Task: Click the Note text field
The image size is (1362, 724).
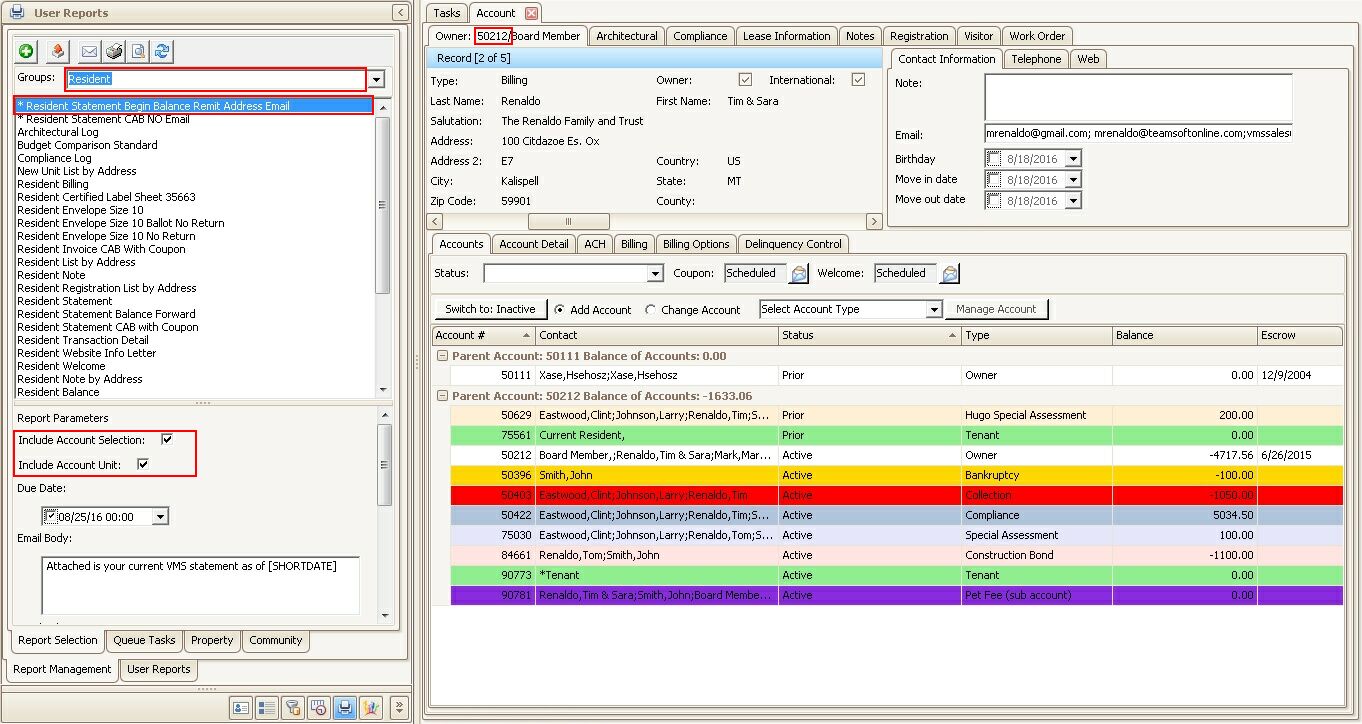Action: tap(1138, 97)
